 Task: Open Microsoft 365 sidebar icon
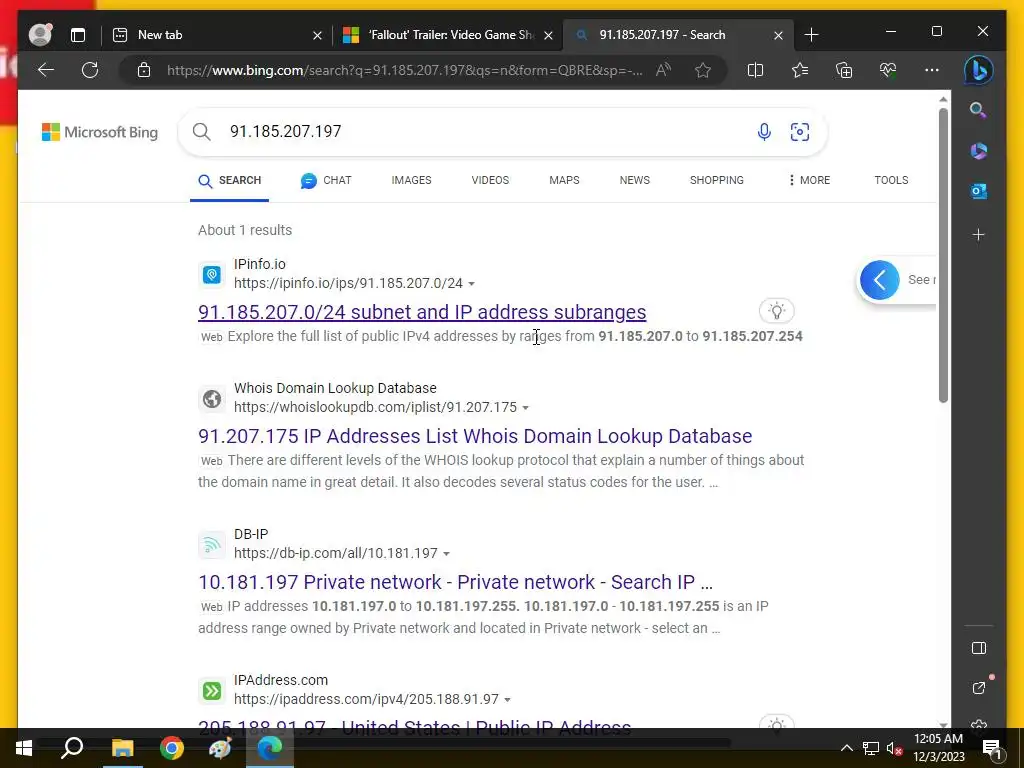(978, 151)
